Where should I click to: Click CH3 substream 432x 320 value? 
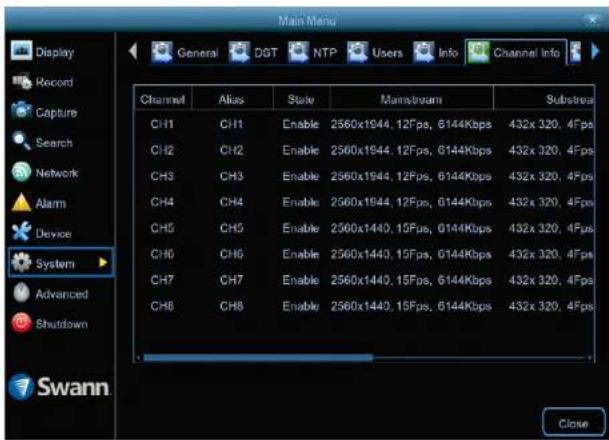[551, 176]
